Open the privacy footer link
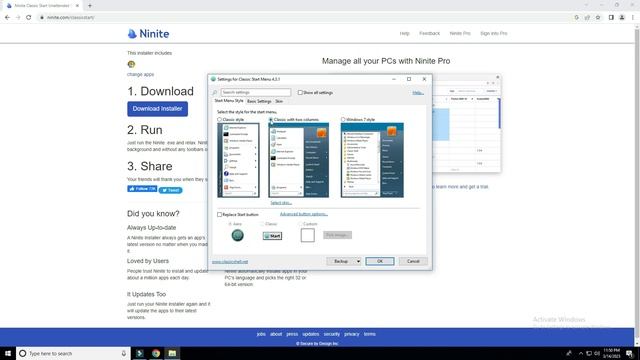The image size is (640, 360). point(351,334)
